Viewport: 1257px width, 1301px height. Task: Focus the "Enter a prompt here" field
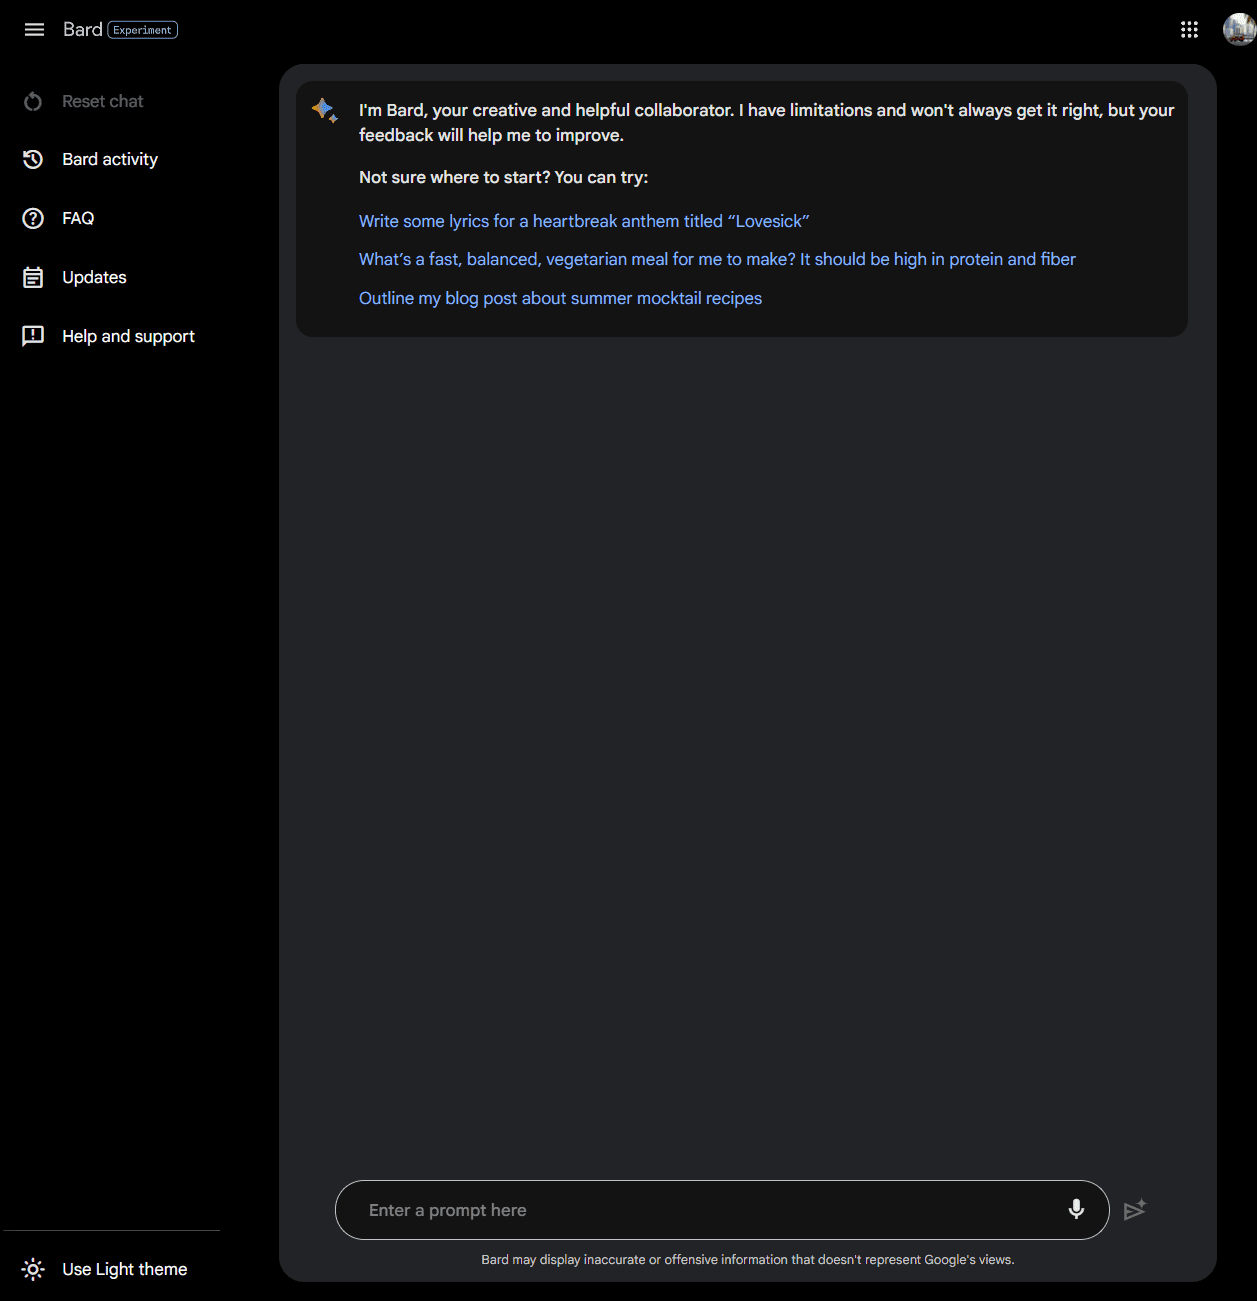[x=700, y=1210]
